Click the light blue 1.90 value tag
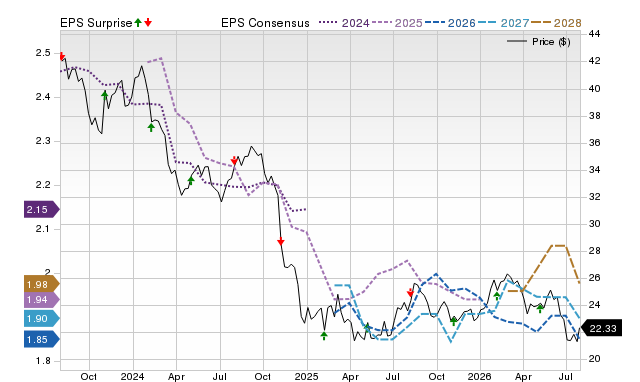 tap(42, 318)
